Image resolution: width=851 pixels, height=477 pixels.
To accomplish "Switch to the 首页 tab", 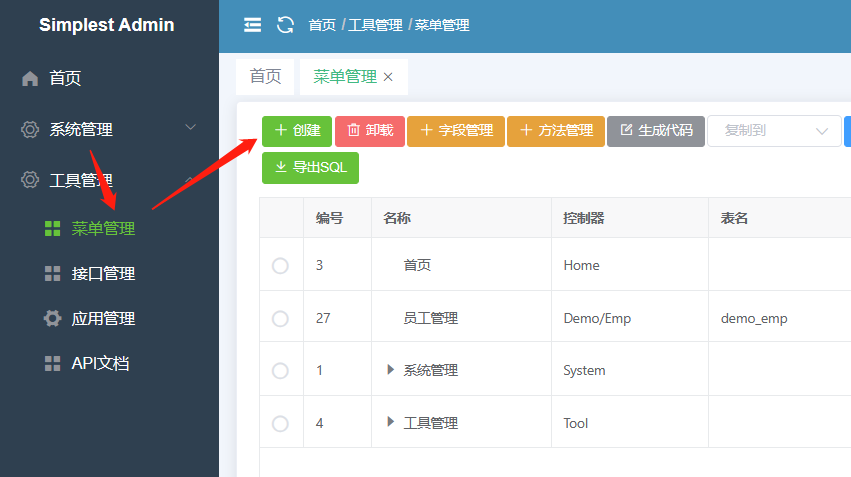I will coord(266,77).
